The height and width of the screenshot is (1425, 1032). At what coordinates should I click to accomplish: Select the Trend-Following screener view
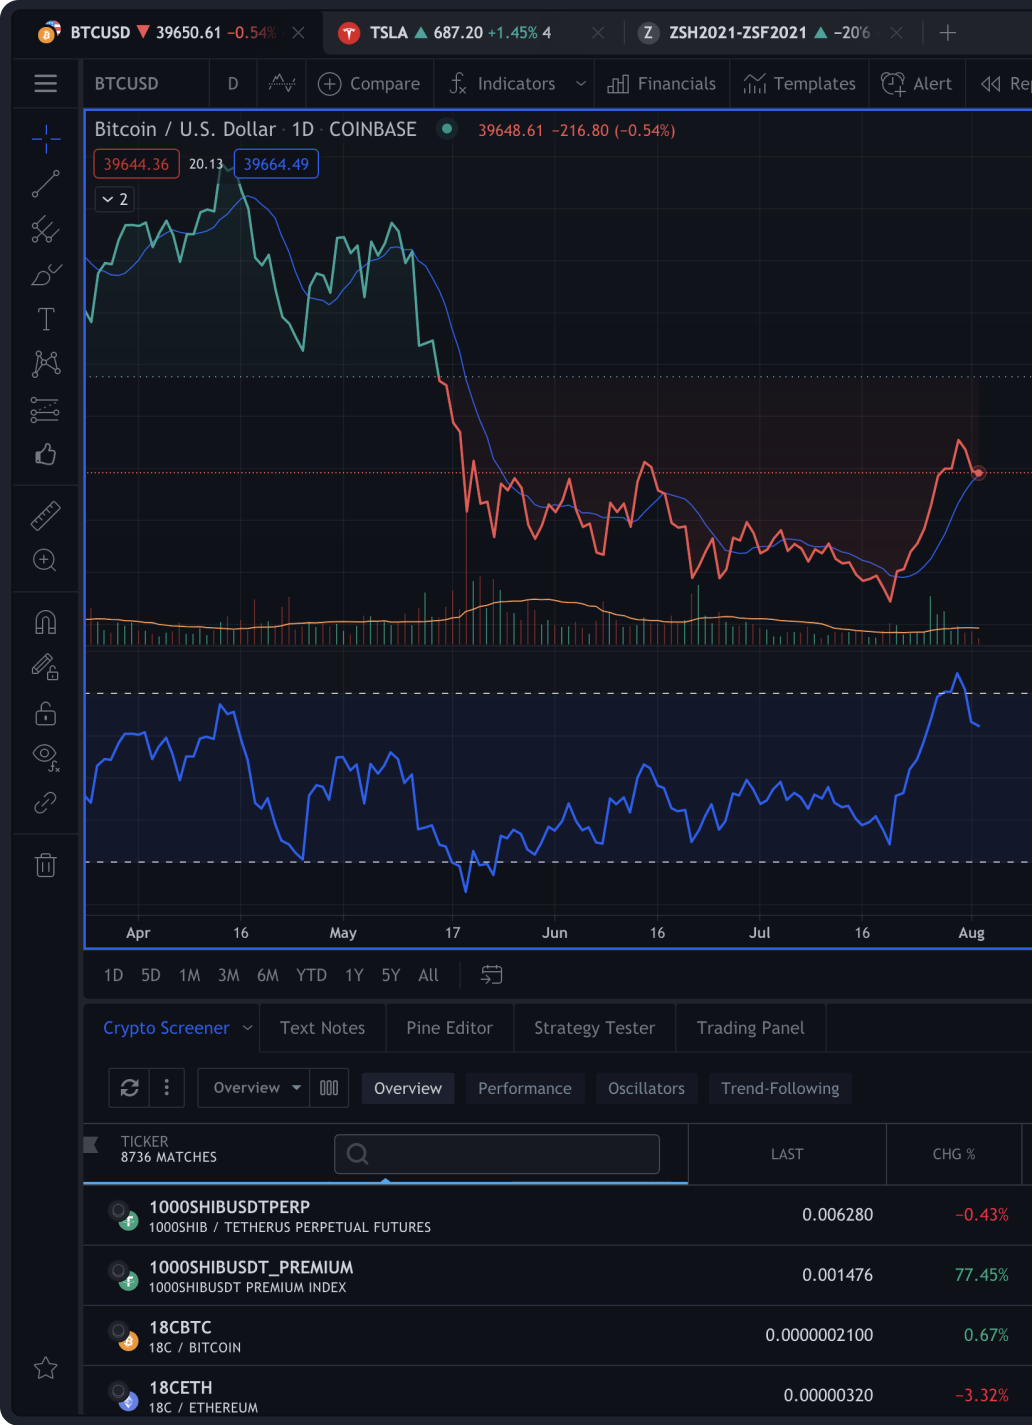tap(780, 1088)
